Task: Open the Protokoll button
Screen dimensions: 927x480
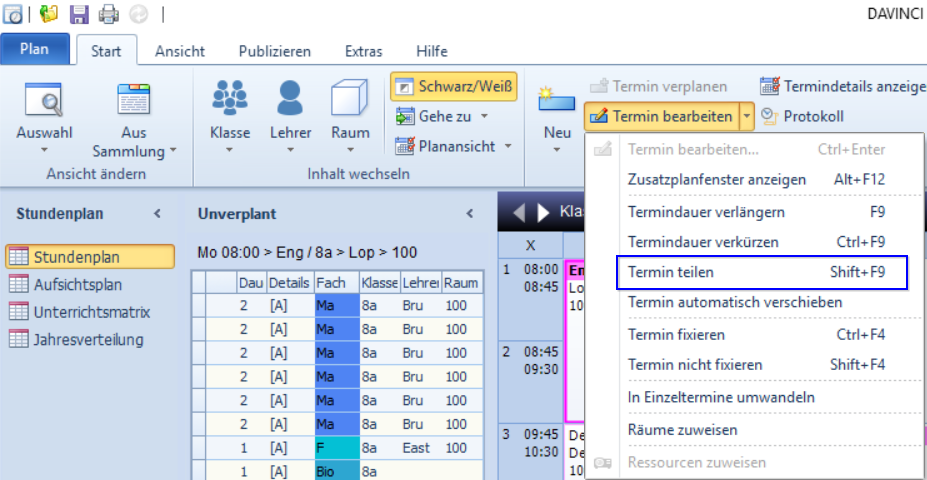Action: (x=802, y=116)
